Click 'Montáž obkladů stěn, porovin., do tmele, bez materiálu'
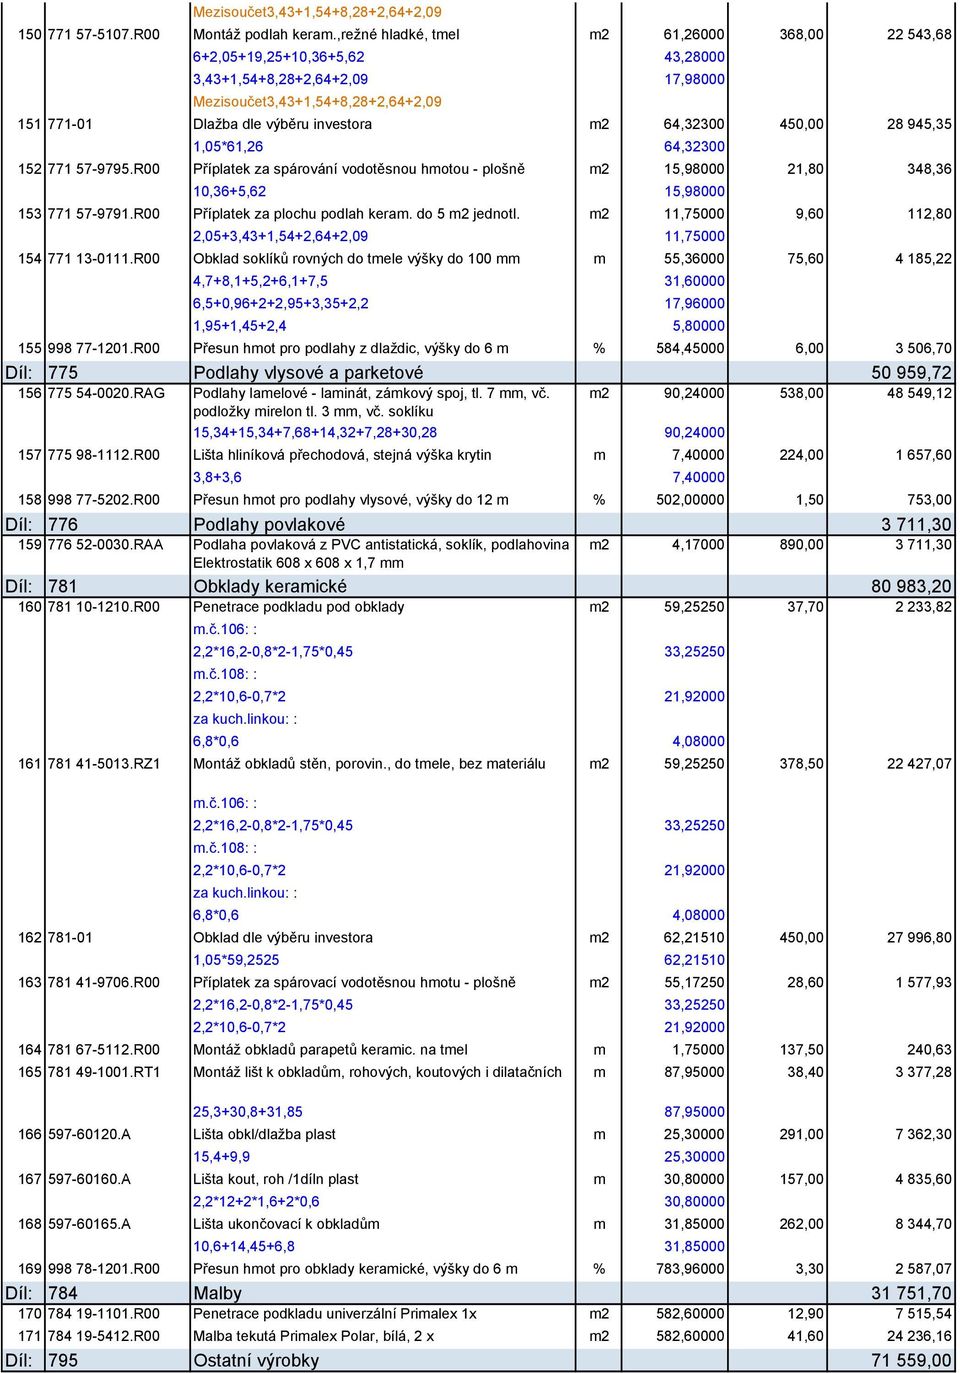 (369, 764)
